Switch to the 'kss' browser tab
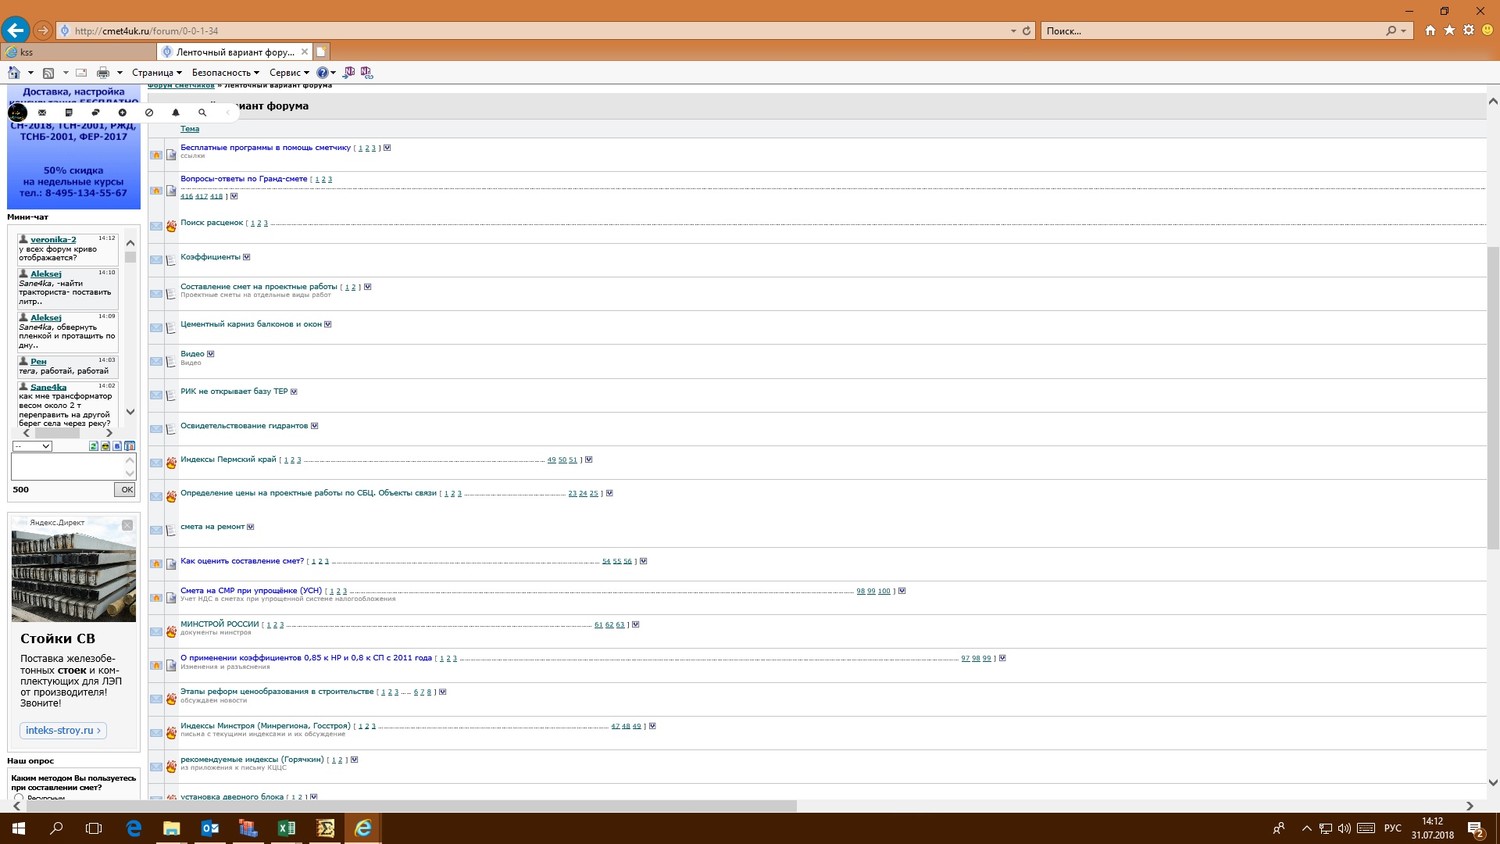This screenshot has height=844, width=1500. (78, 52)
